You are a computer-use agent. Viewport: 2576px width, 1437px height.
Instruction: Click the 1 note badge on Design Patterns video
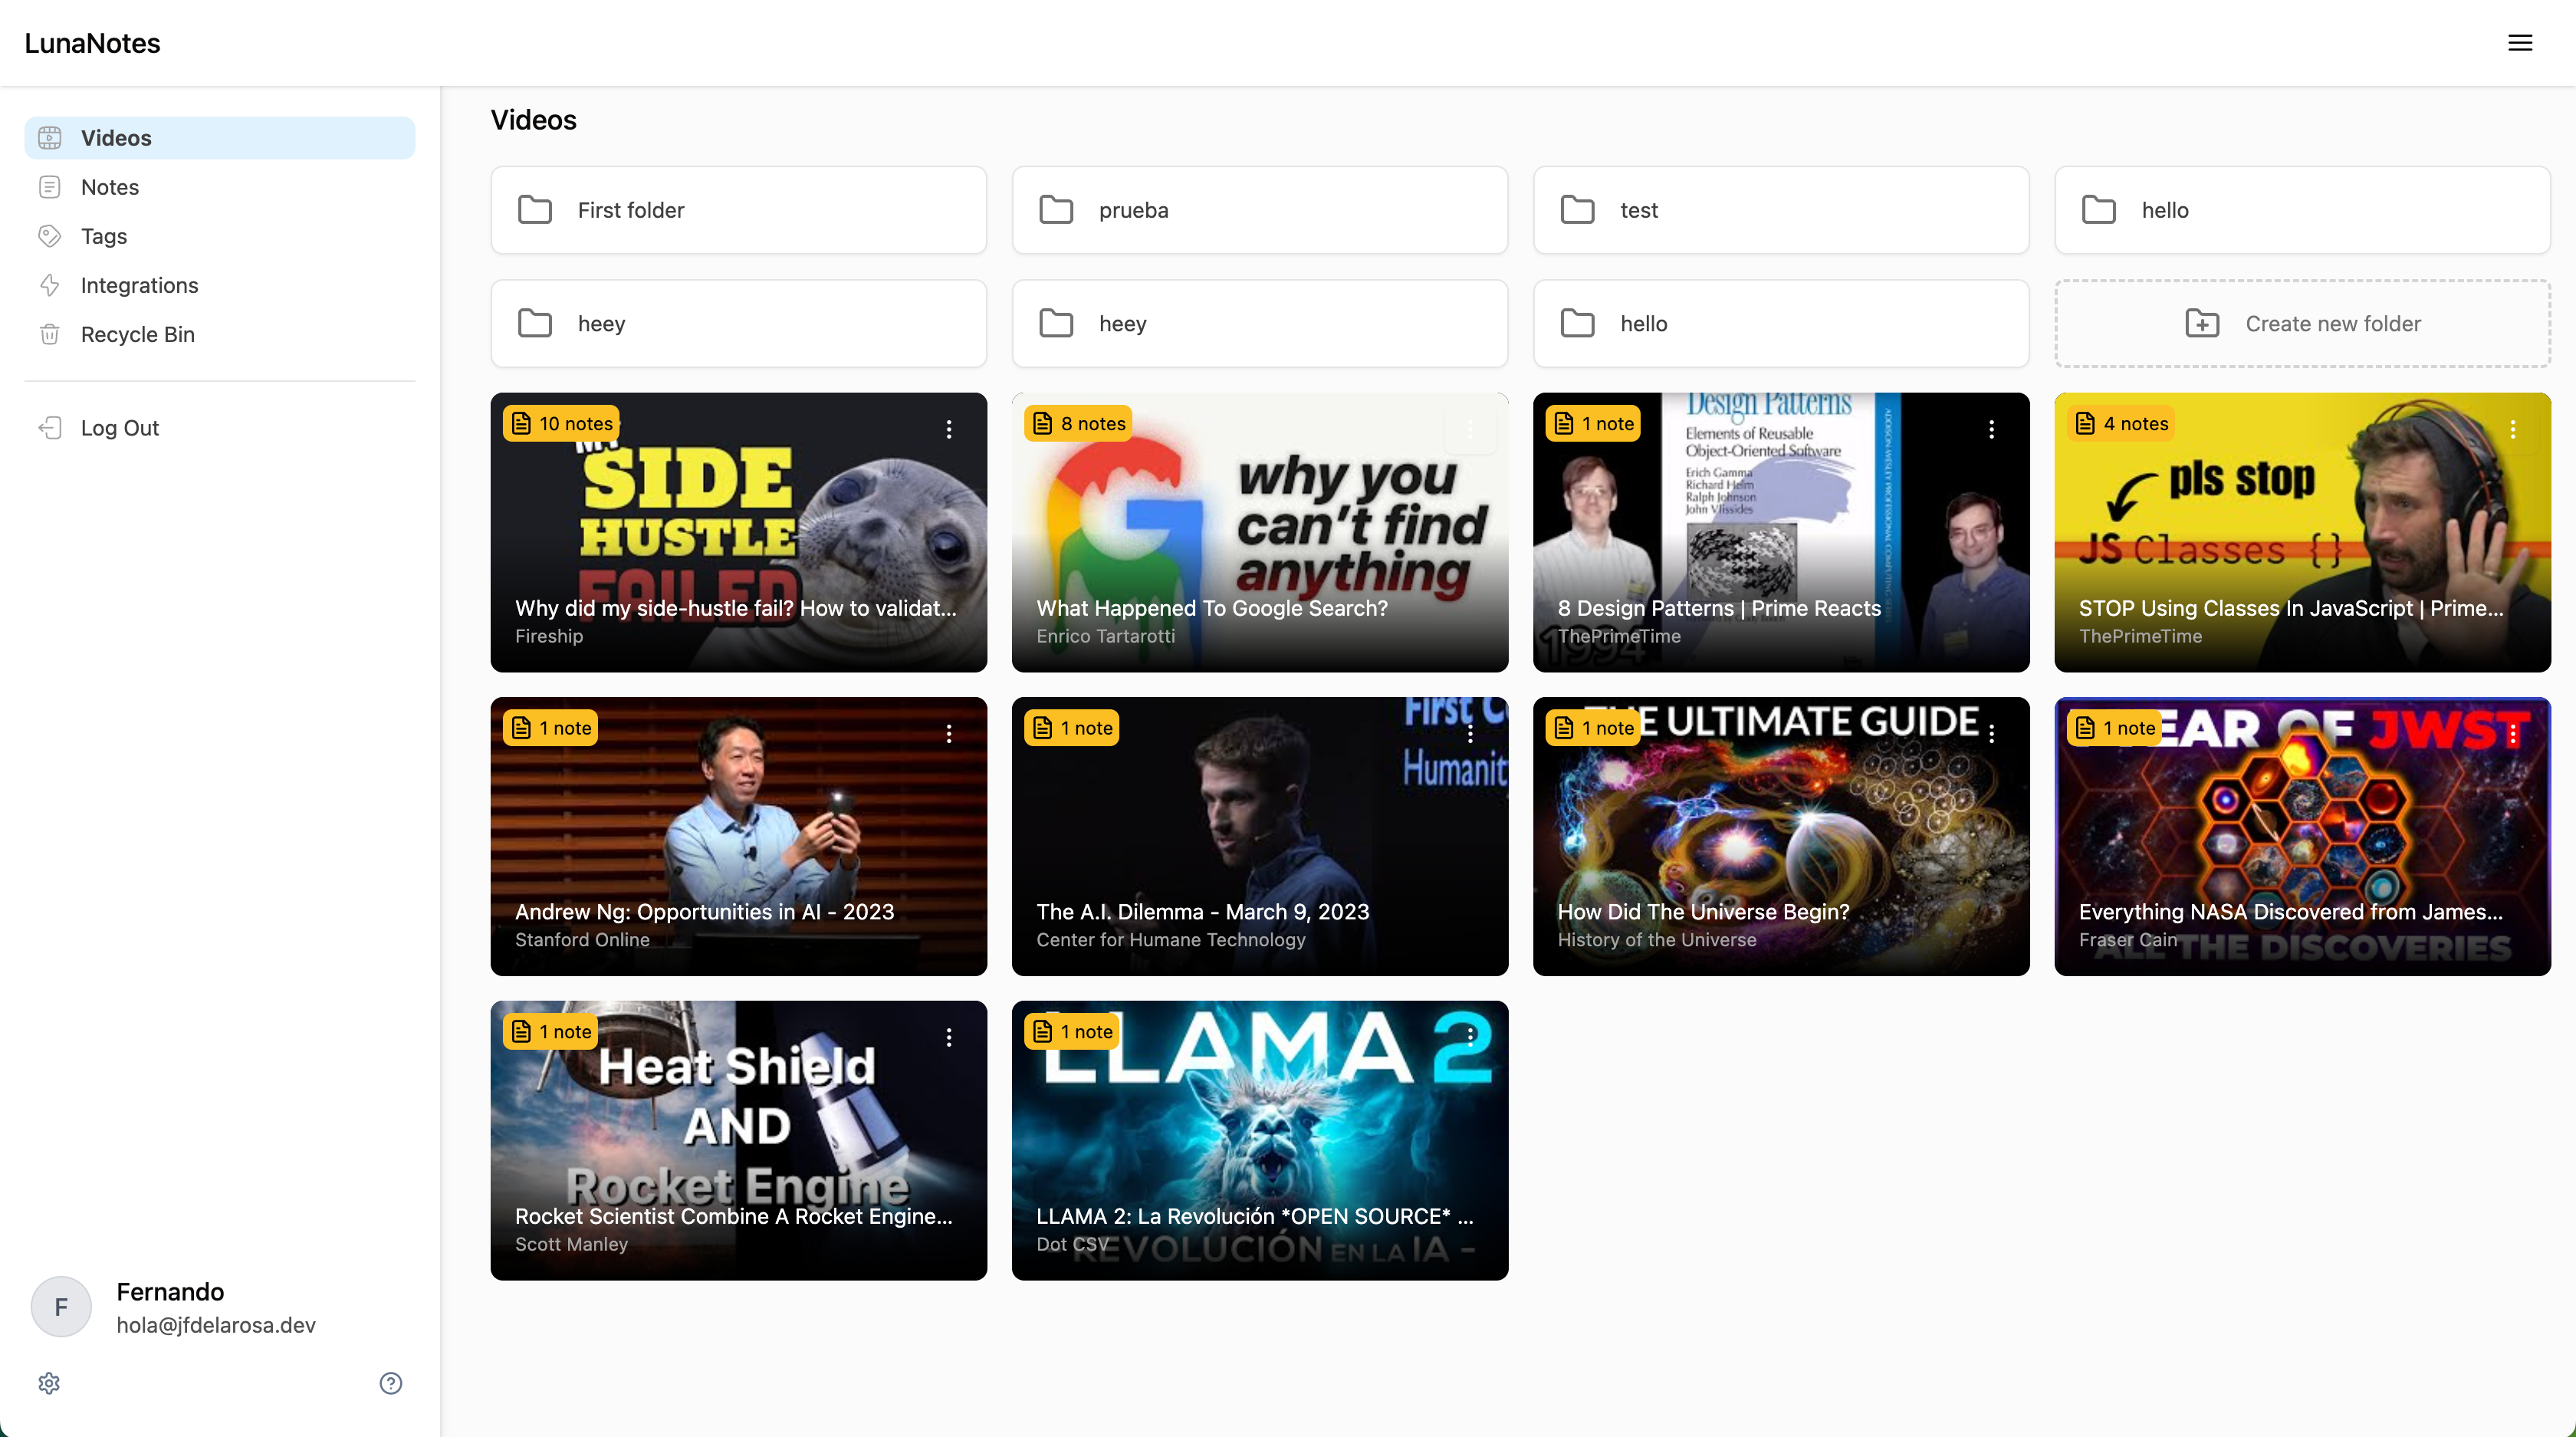pyautogui.click(x=1593, y=424)
